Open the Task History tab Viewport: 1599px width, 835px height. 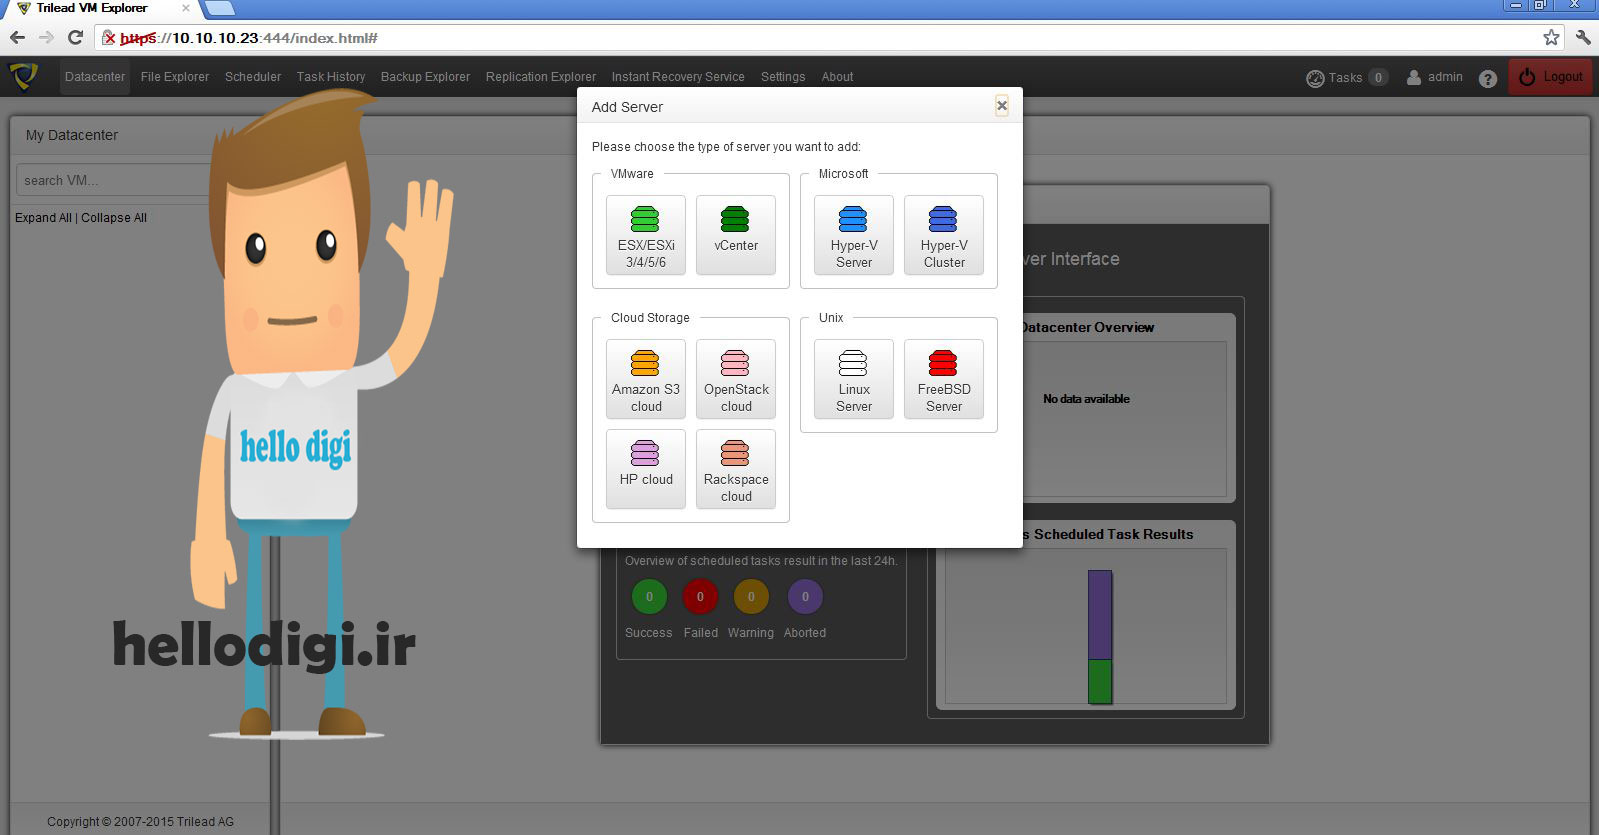331,77
